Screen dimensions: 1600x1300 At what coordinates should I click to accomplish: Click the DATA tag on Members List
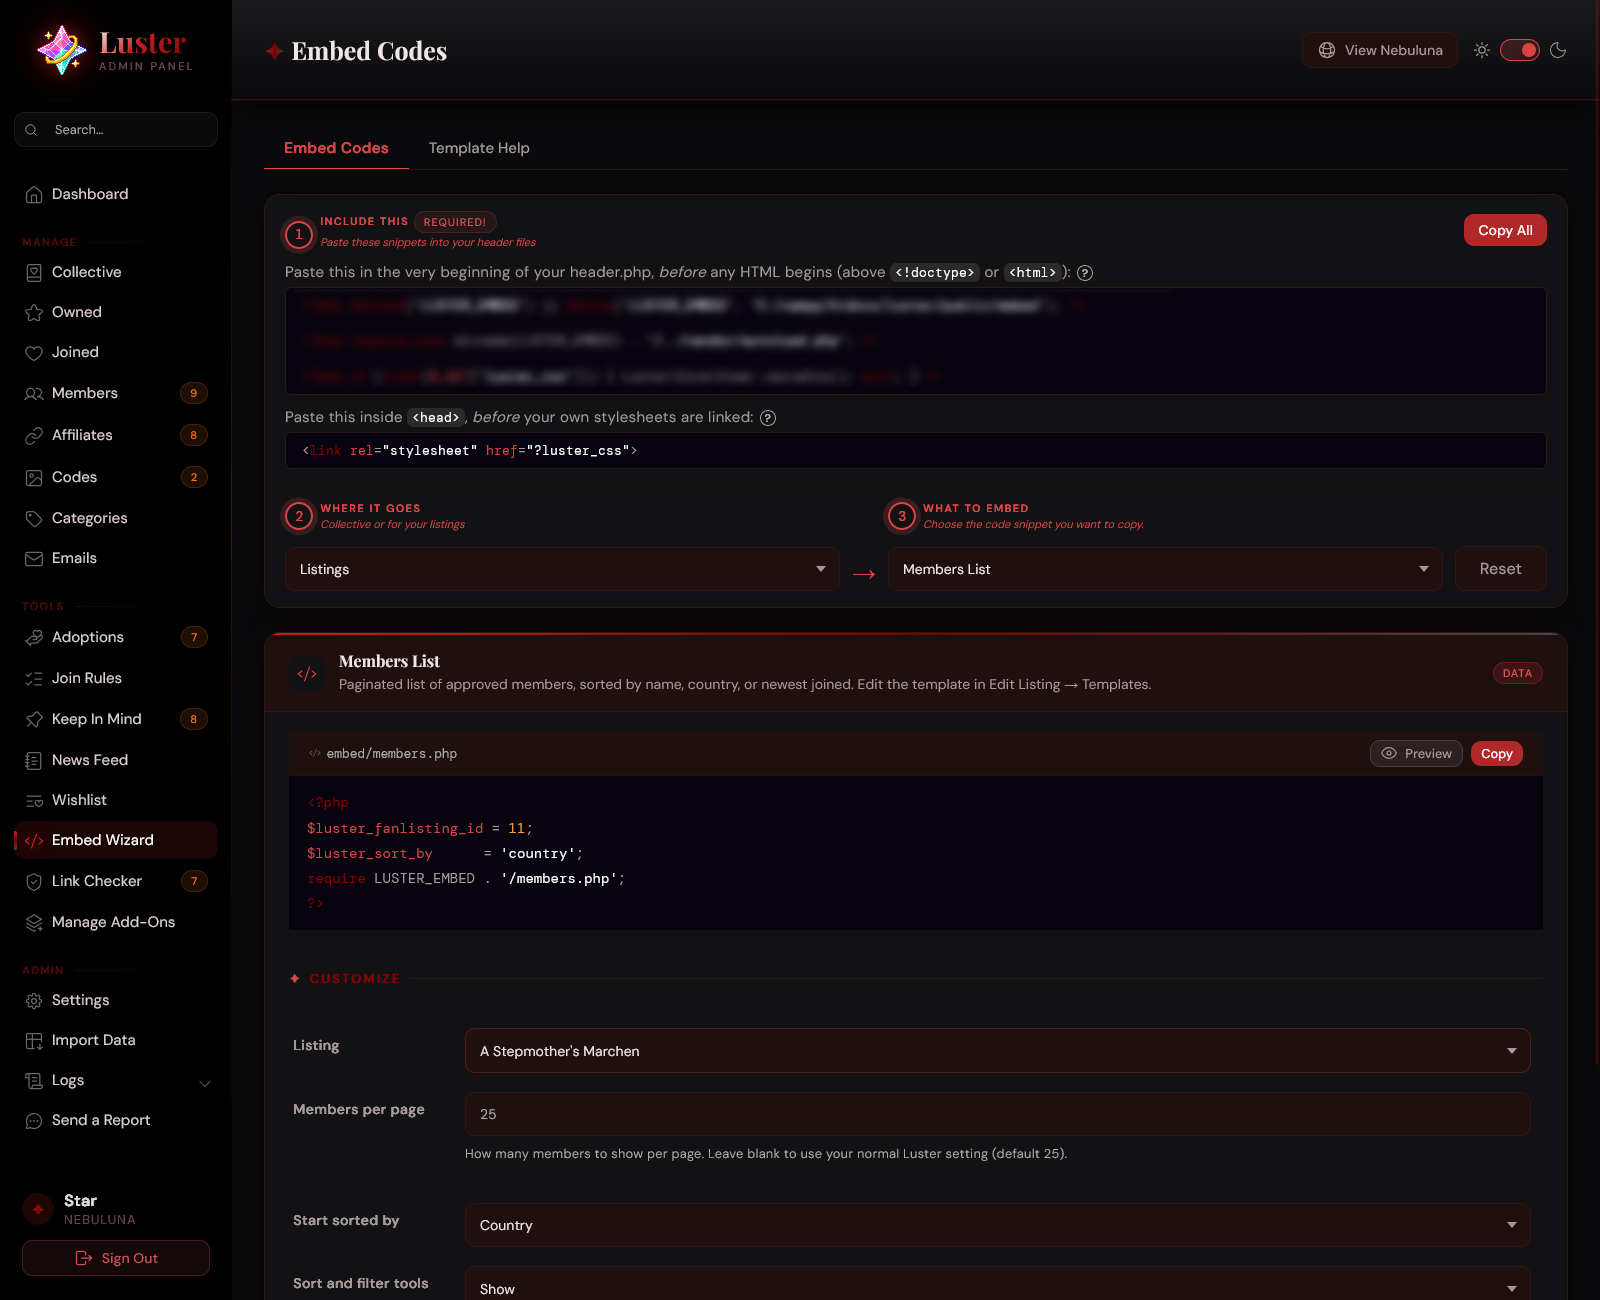1517,673
